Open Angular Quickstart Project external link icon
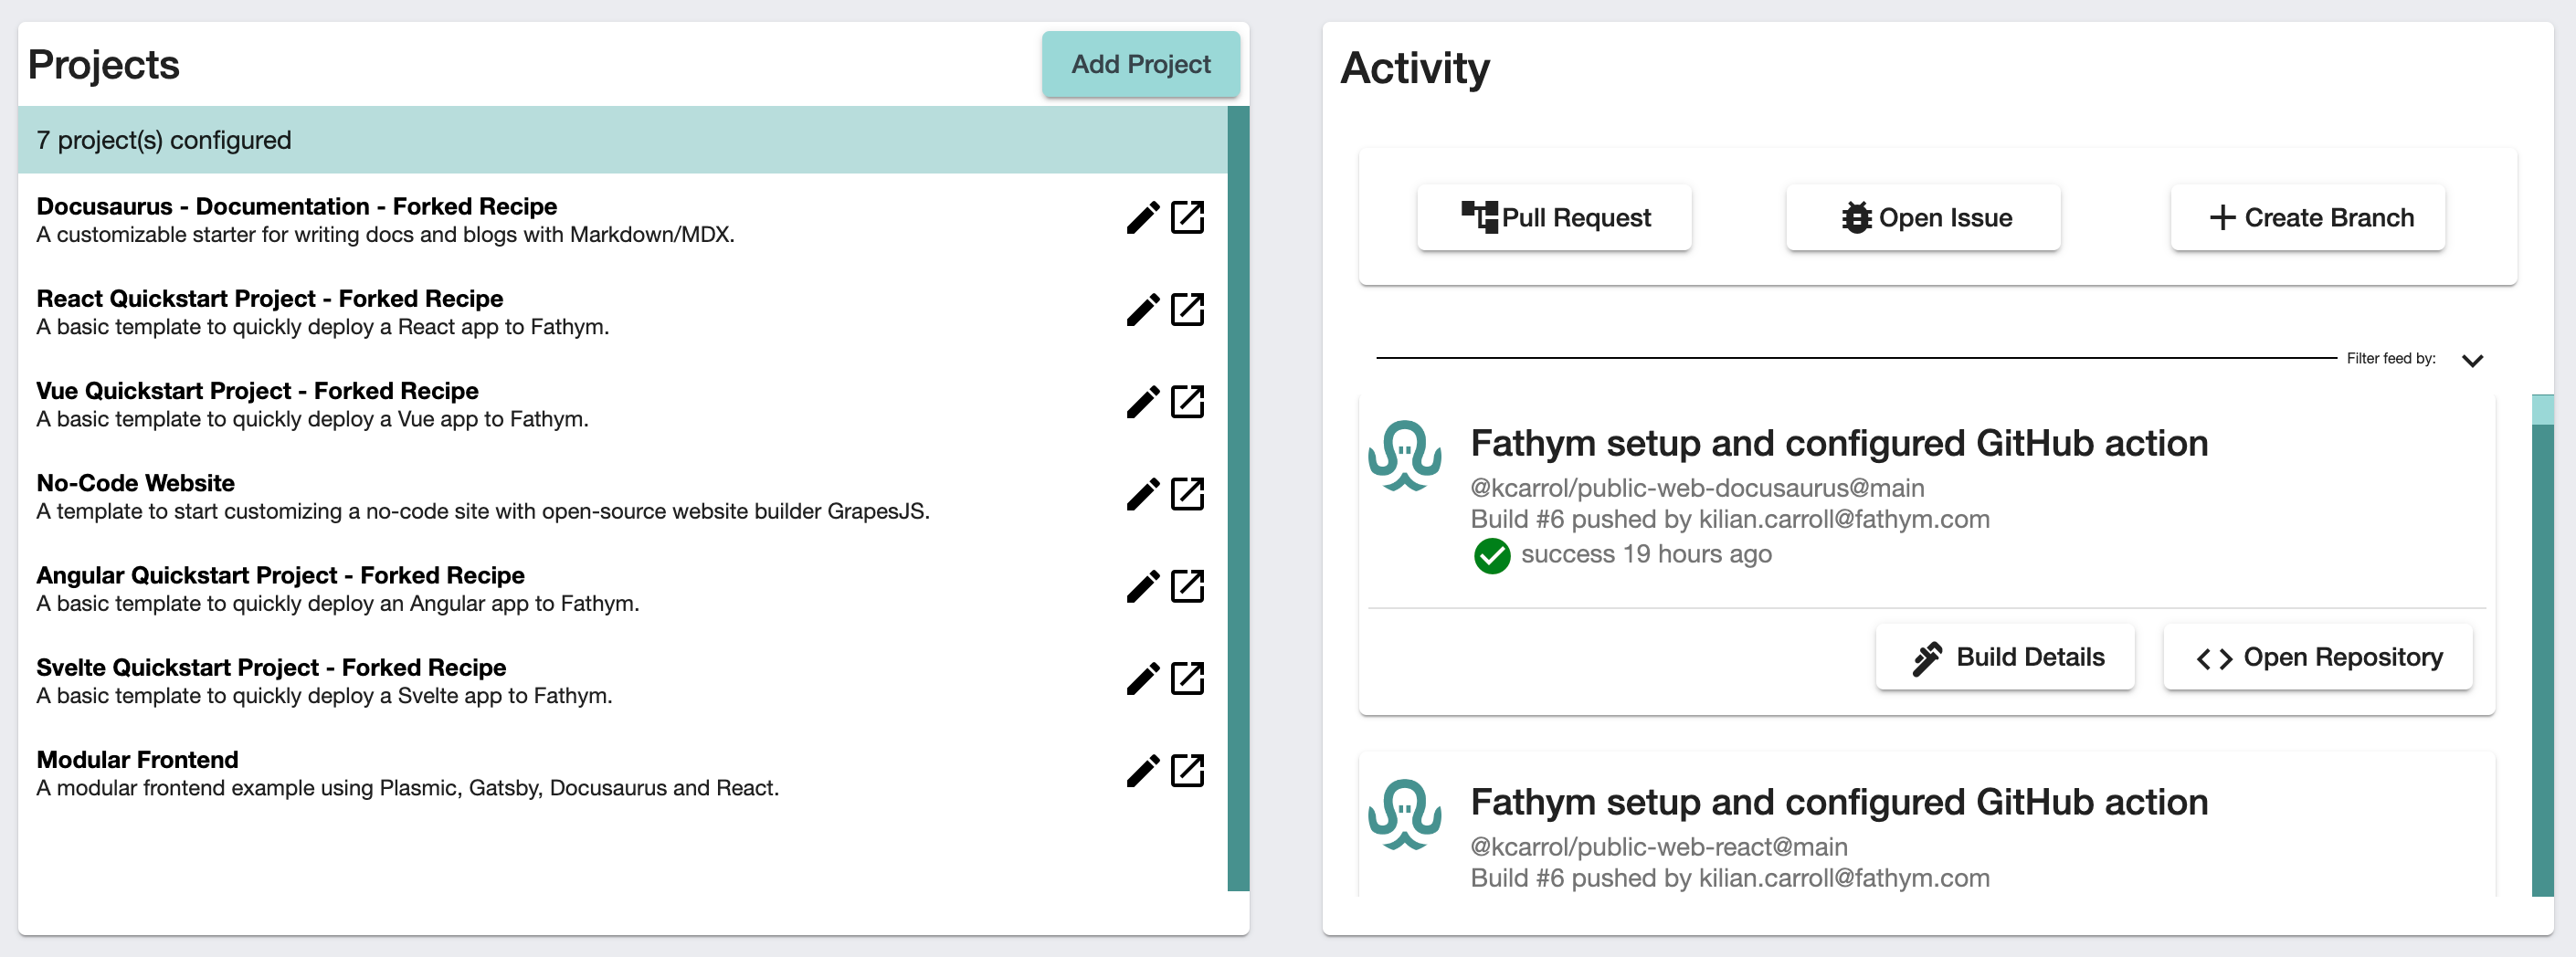 [1187, 587]
